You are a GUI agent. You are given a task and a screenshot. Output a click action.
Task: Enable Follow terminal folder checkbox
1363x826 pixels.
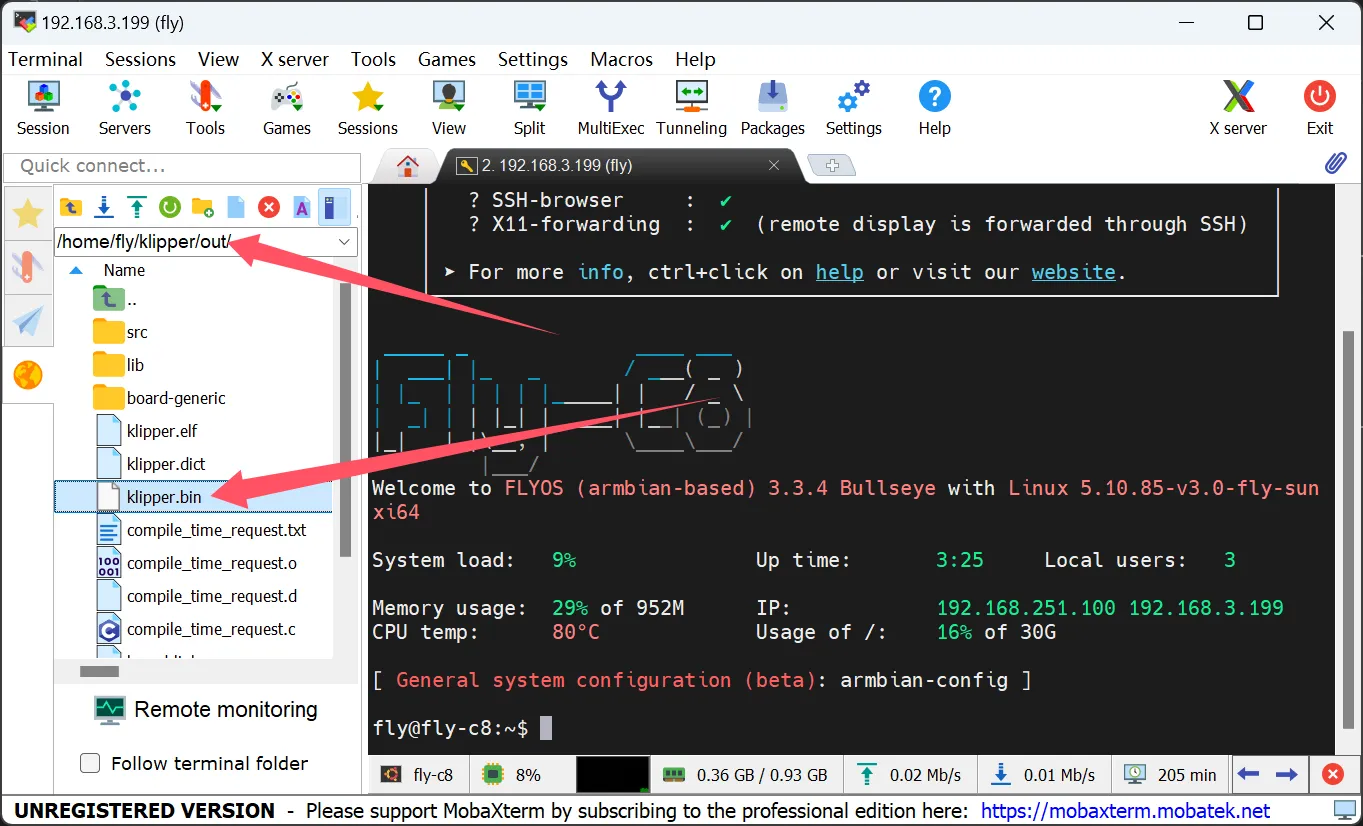tap(90, 763)
